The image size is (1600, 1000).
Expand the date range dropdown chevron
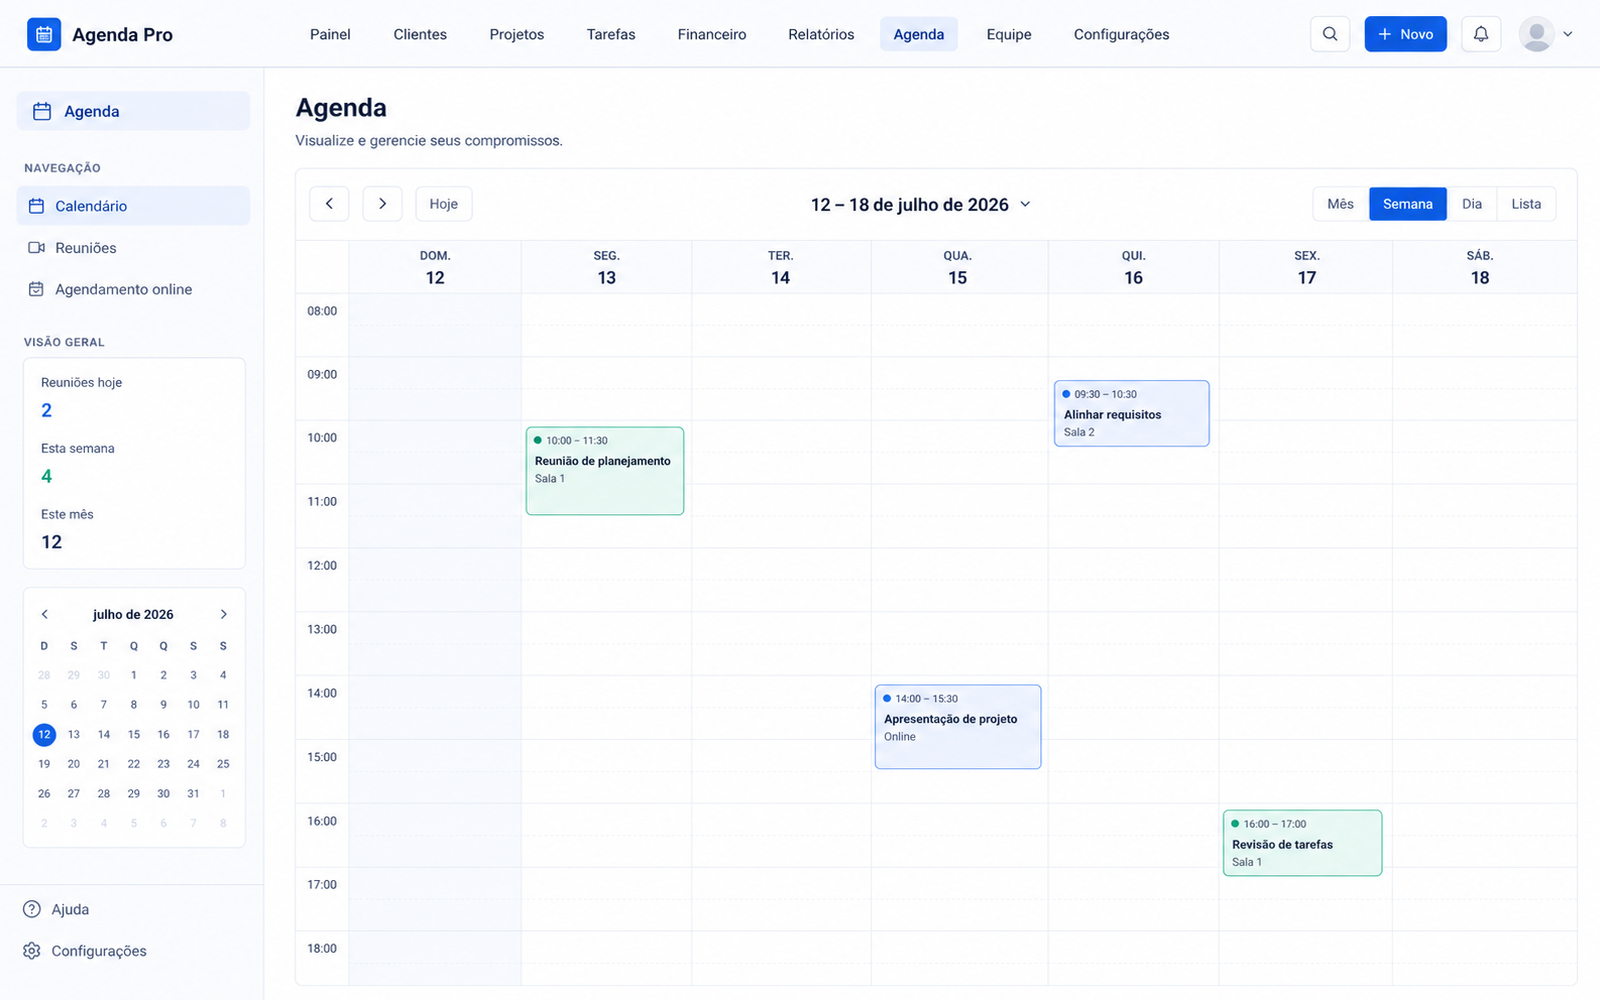coord(1025,204)
